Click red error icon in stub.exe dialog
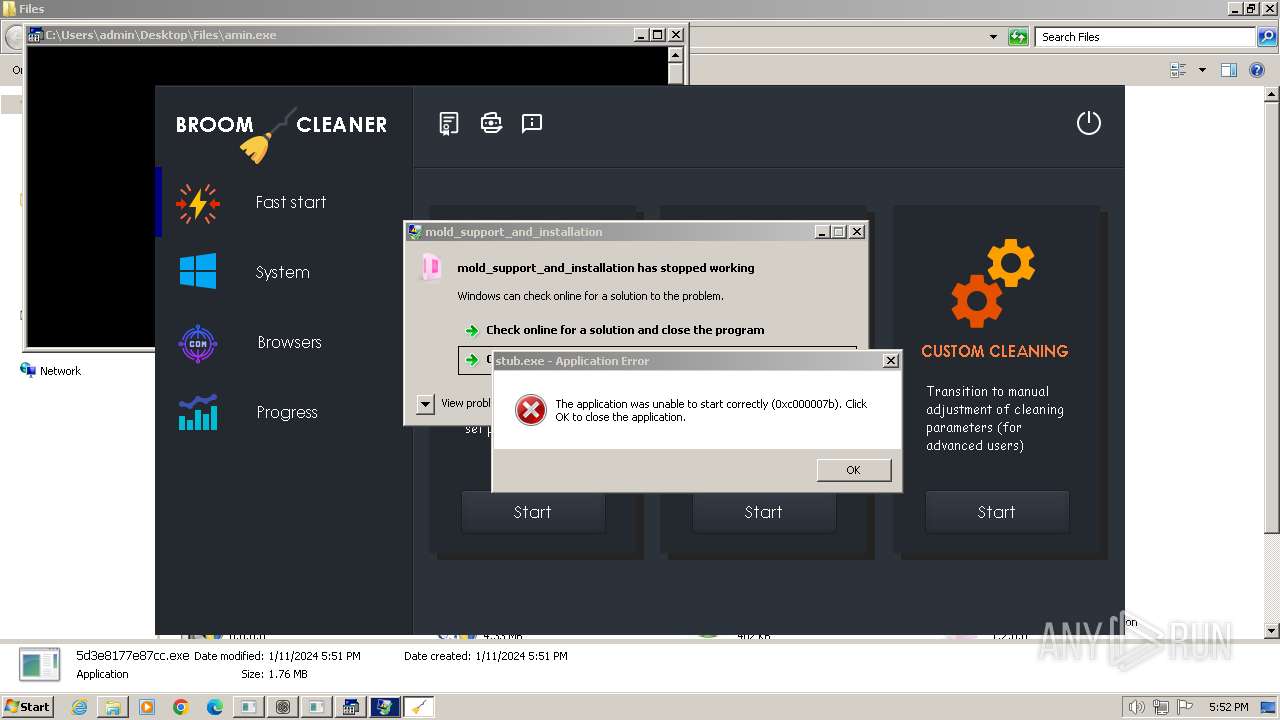The width and height of the screenshot is (1280, 720). click(530, 410)
